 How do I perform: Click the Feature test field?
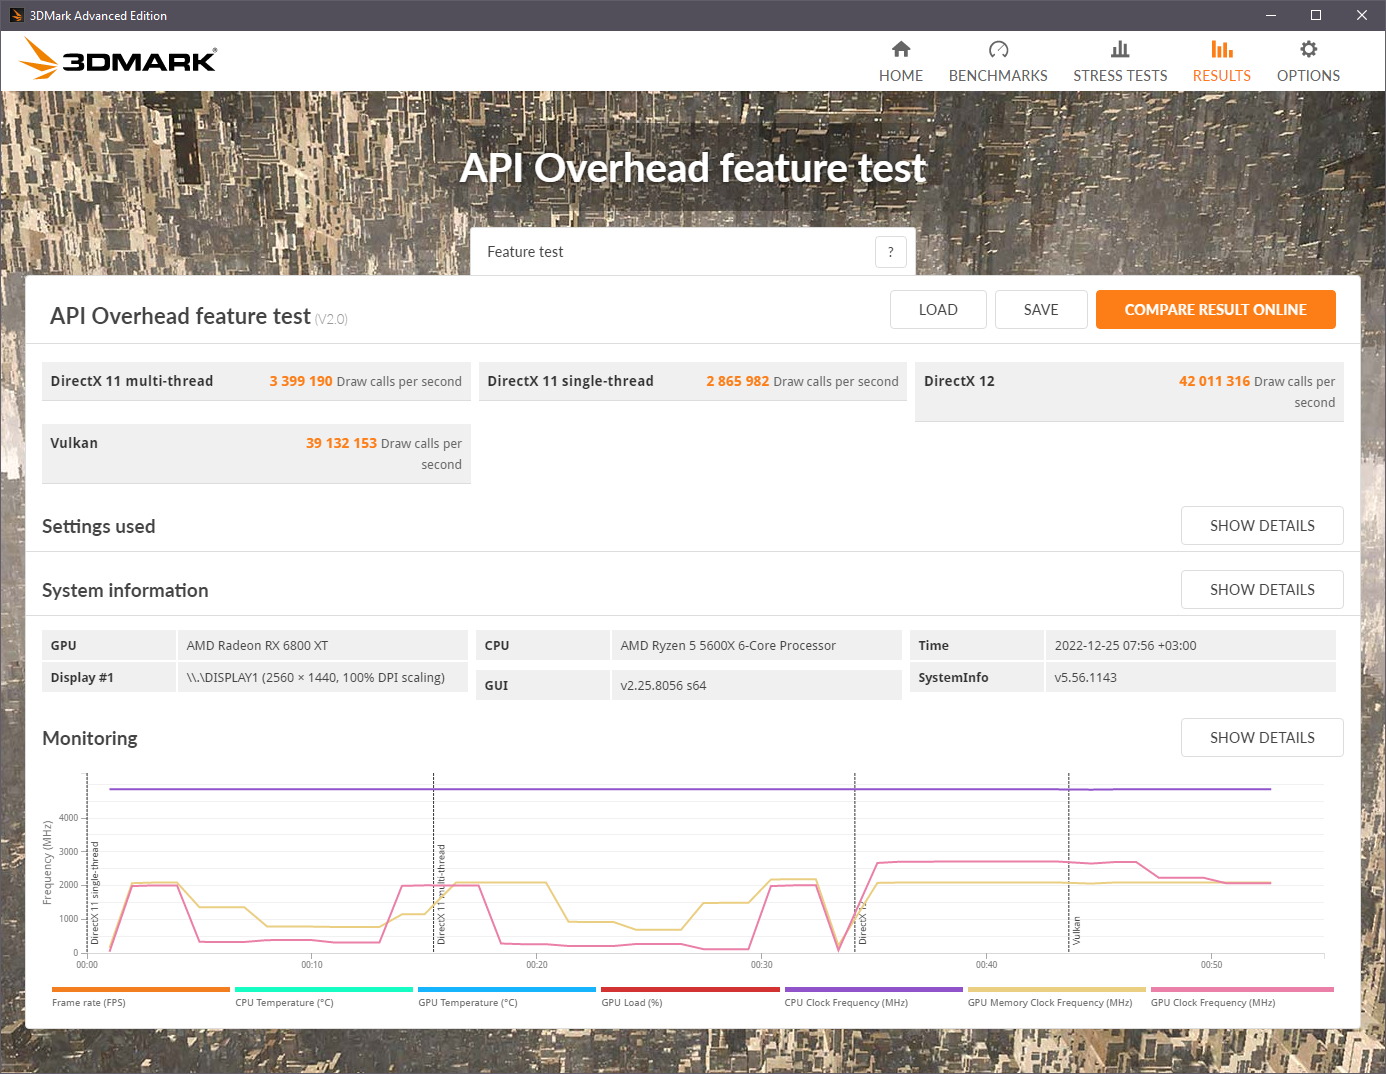point(693,252)
